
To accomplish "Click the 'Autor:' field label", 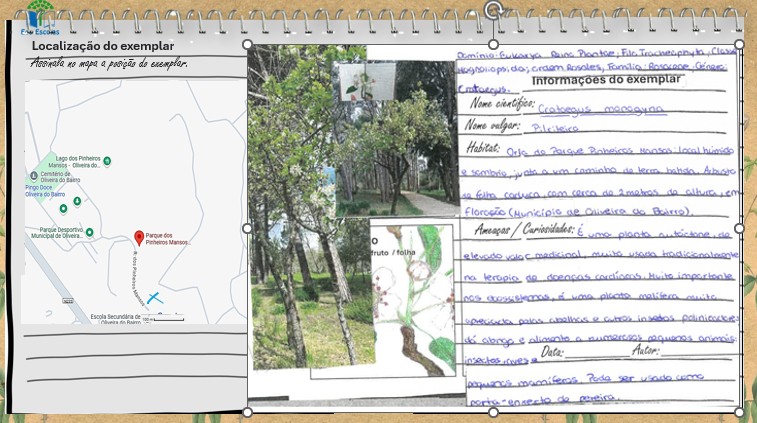I will [645, 350].
